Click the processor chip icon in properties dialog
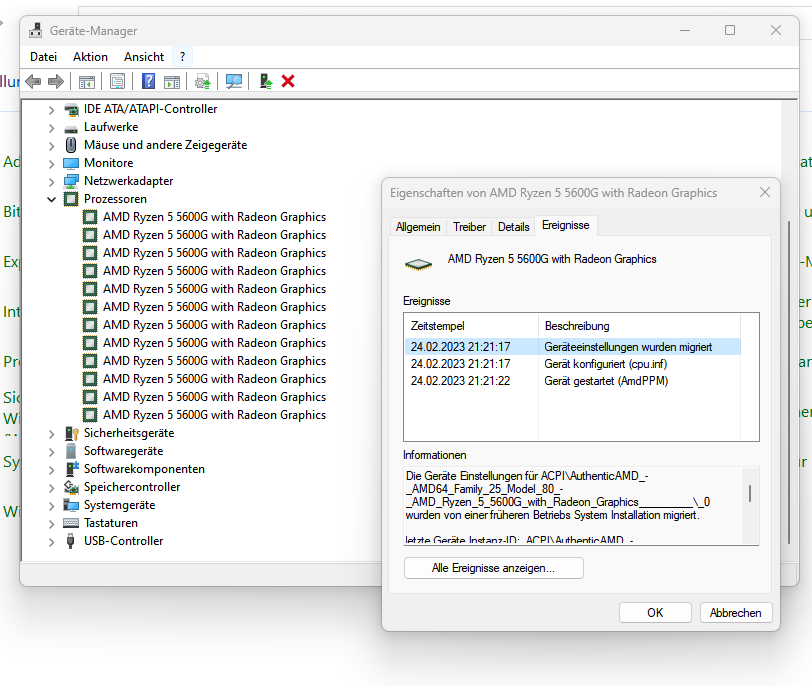The width and height of the screenshot is (812, 686). (418, 264)
